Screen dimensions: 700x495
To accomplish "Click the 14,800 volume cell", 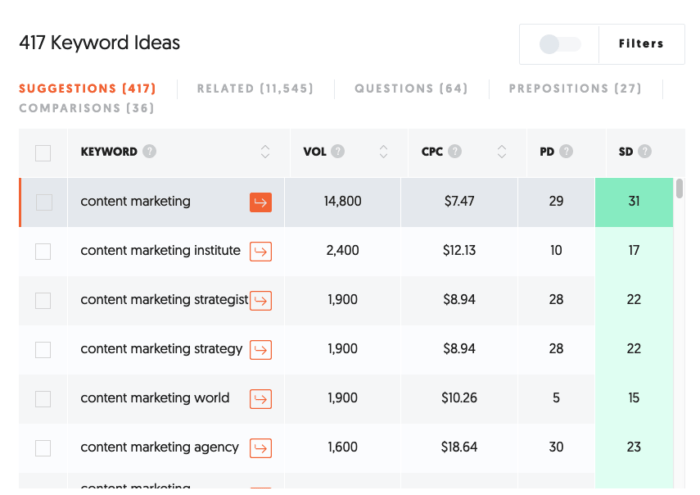I will point(342,201).
